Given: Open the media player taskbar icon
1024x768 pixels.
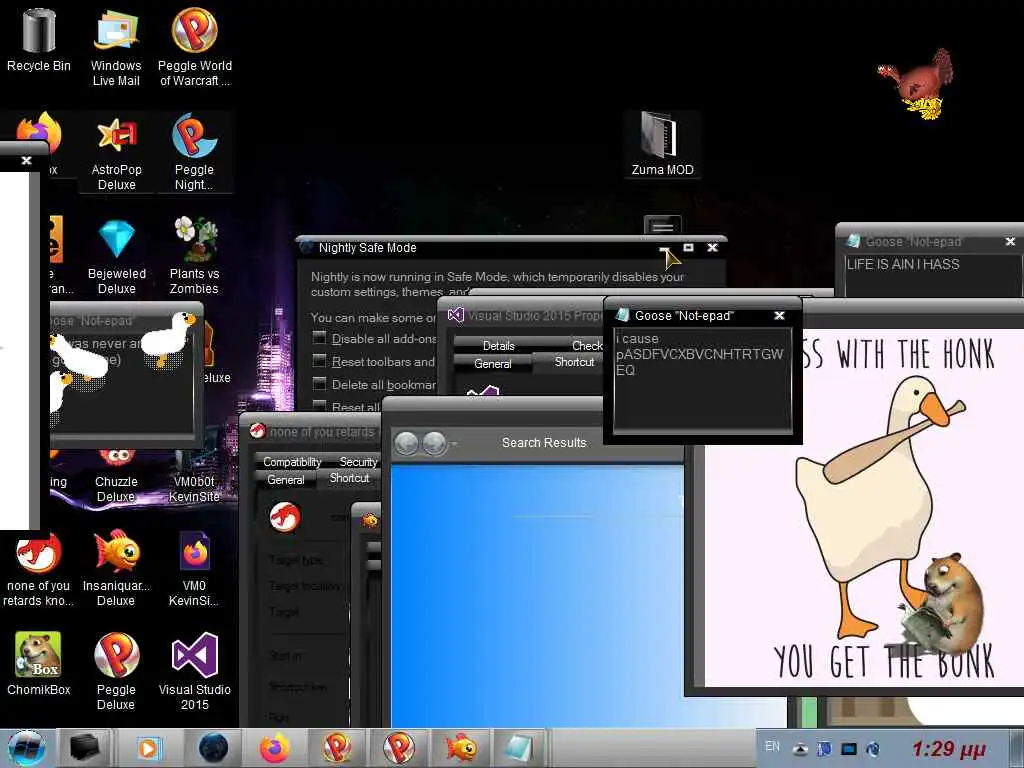Looking at the screenshot, I should tap(148, 748).
